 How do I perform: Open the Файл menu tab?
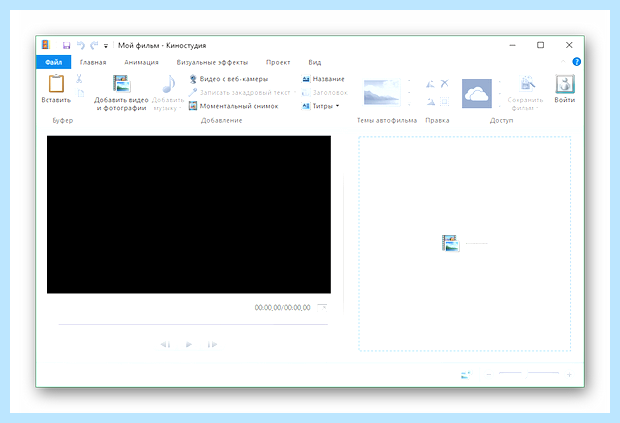click(53, 62)
